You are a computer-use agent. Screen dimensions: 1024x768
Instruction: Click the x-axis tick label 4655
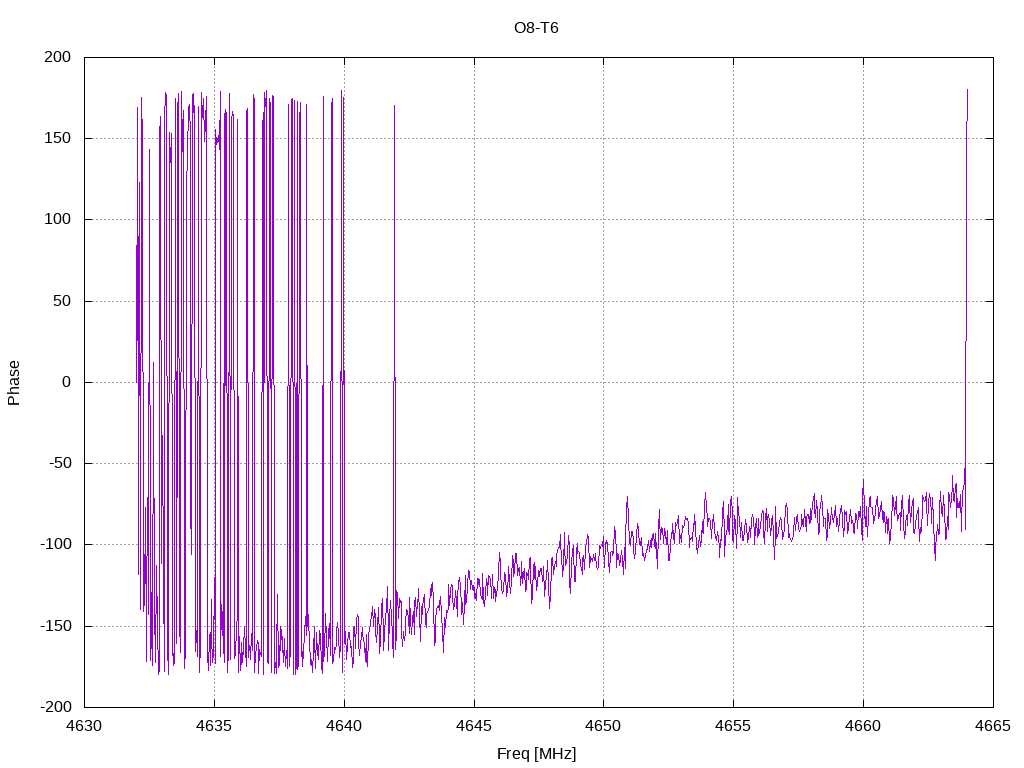(x=733, y=726)
